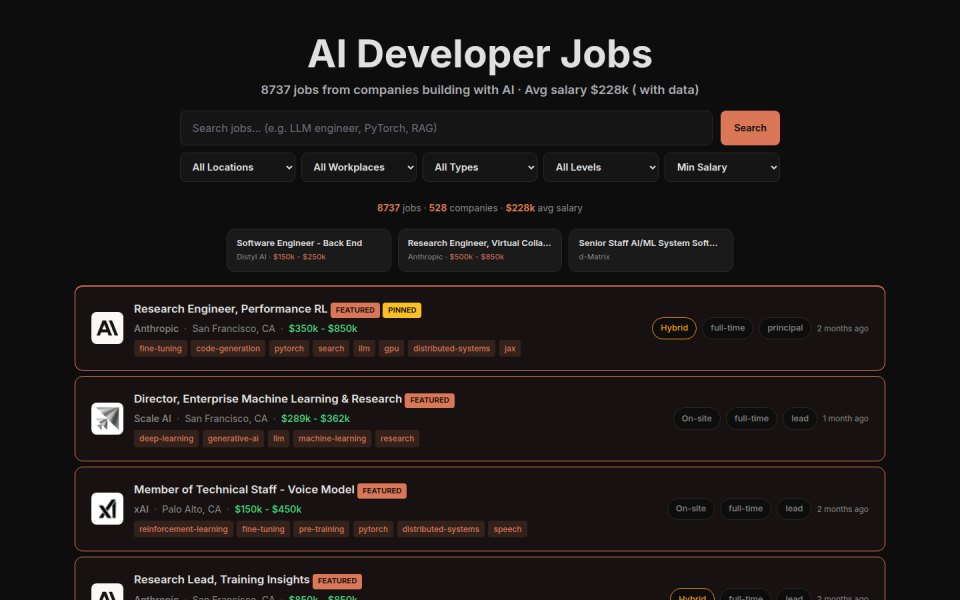Open Director, Enterprise Machine Learning & Research title
Screen dimensions: 960x600
(268, 399)
